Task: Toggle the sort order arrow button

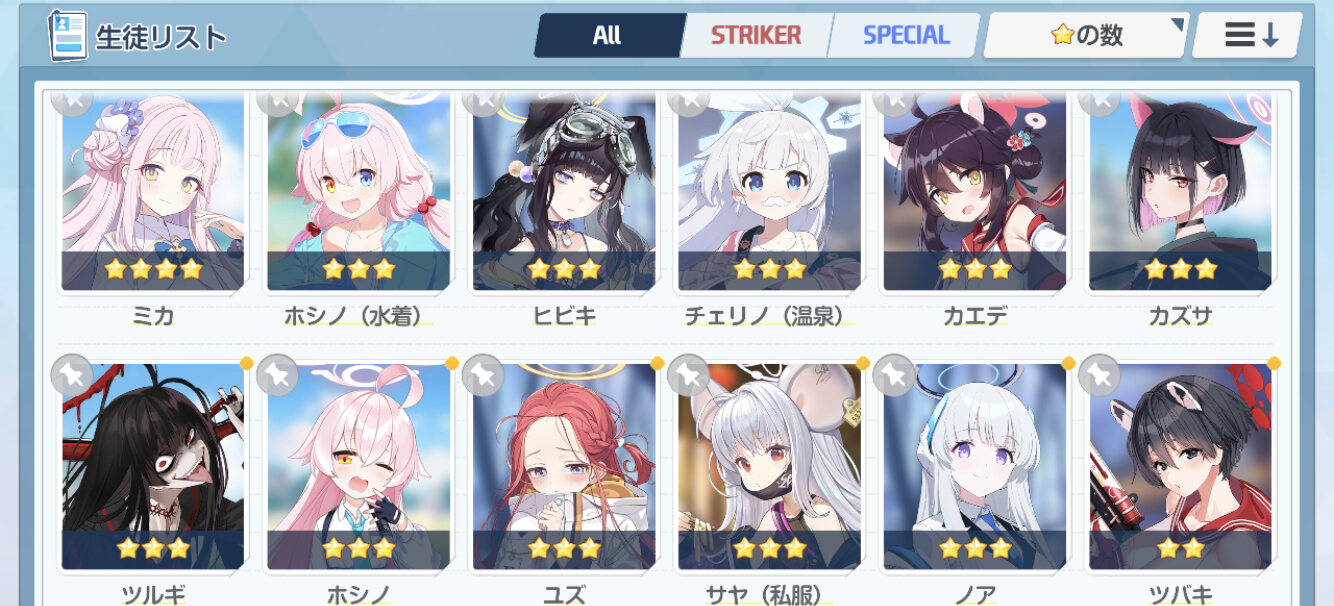Action: 1247,35
